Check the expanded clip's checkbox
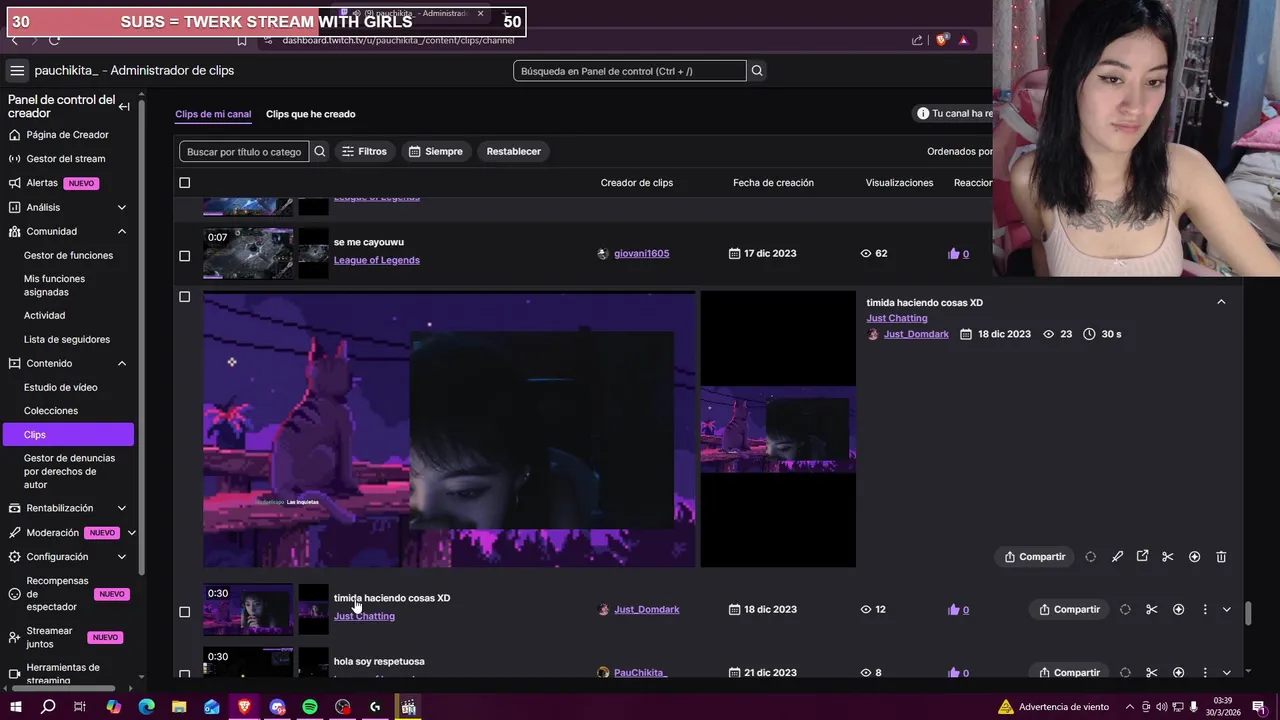The image size is (1280, 720). point(184,297)
